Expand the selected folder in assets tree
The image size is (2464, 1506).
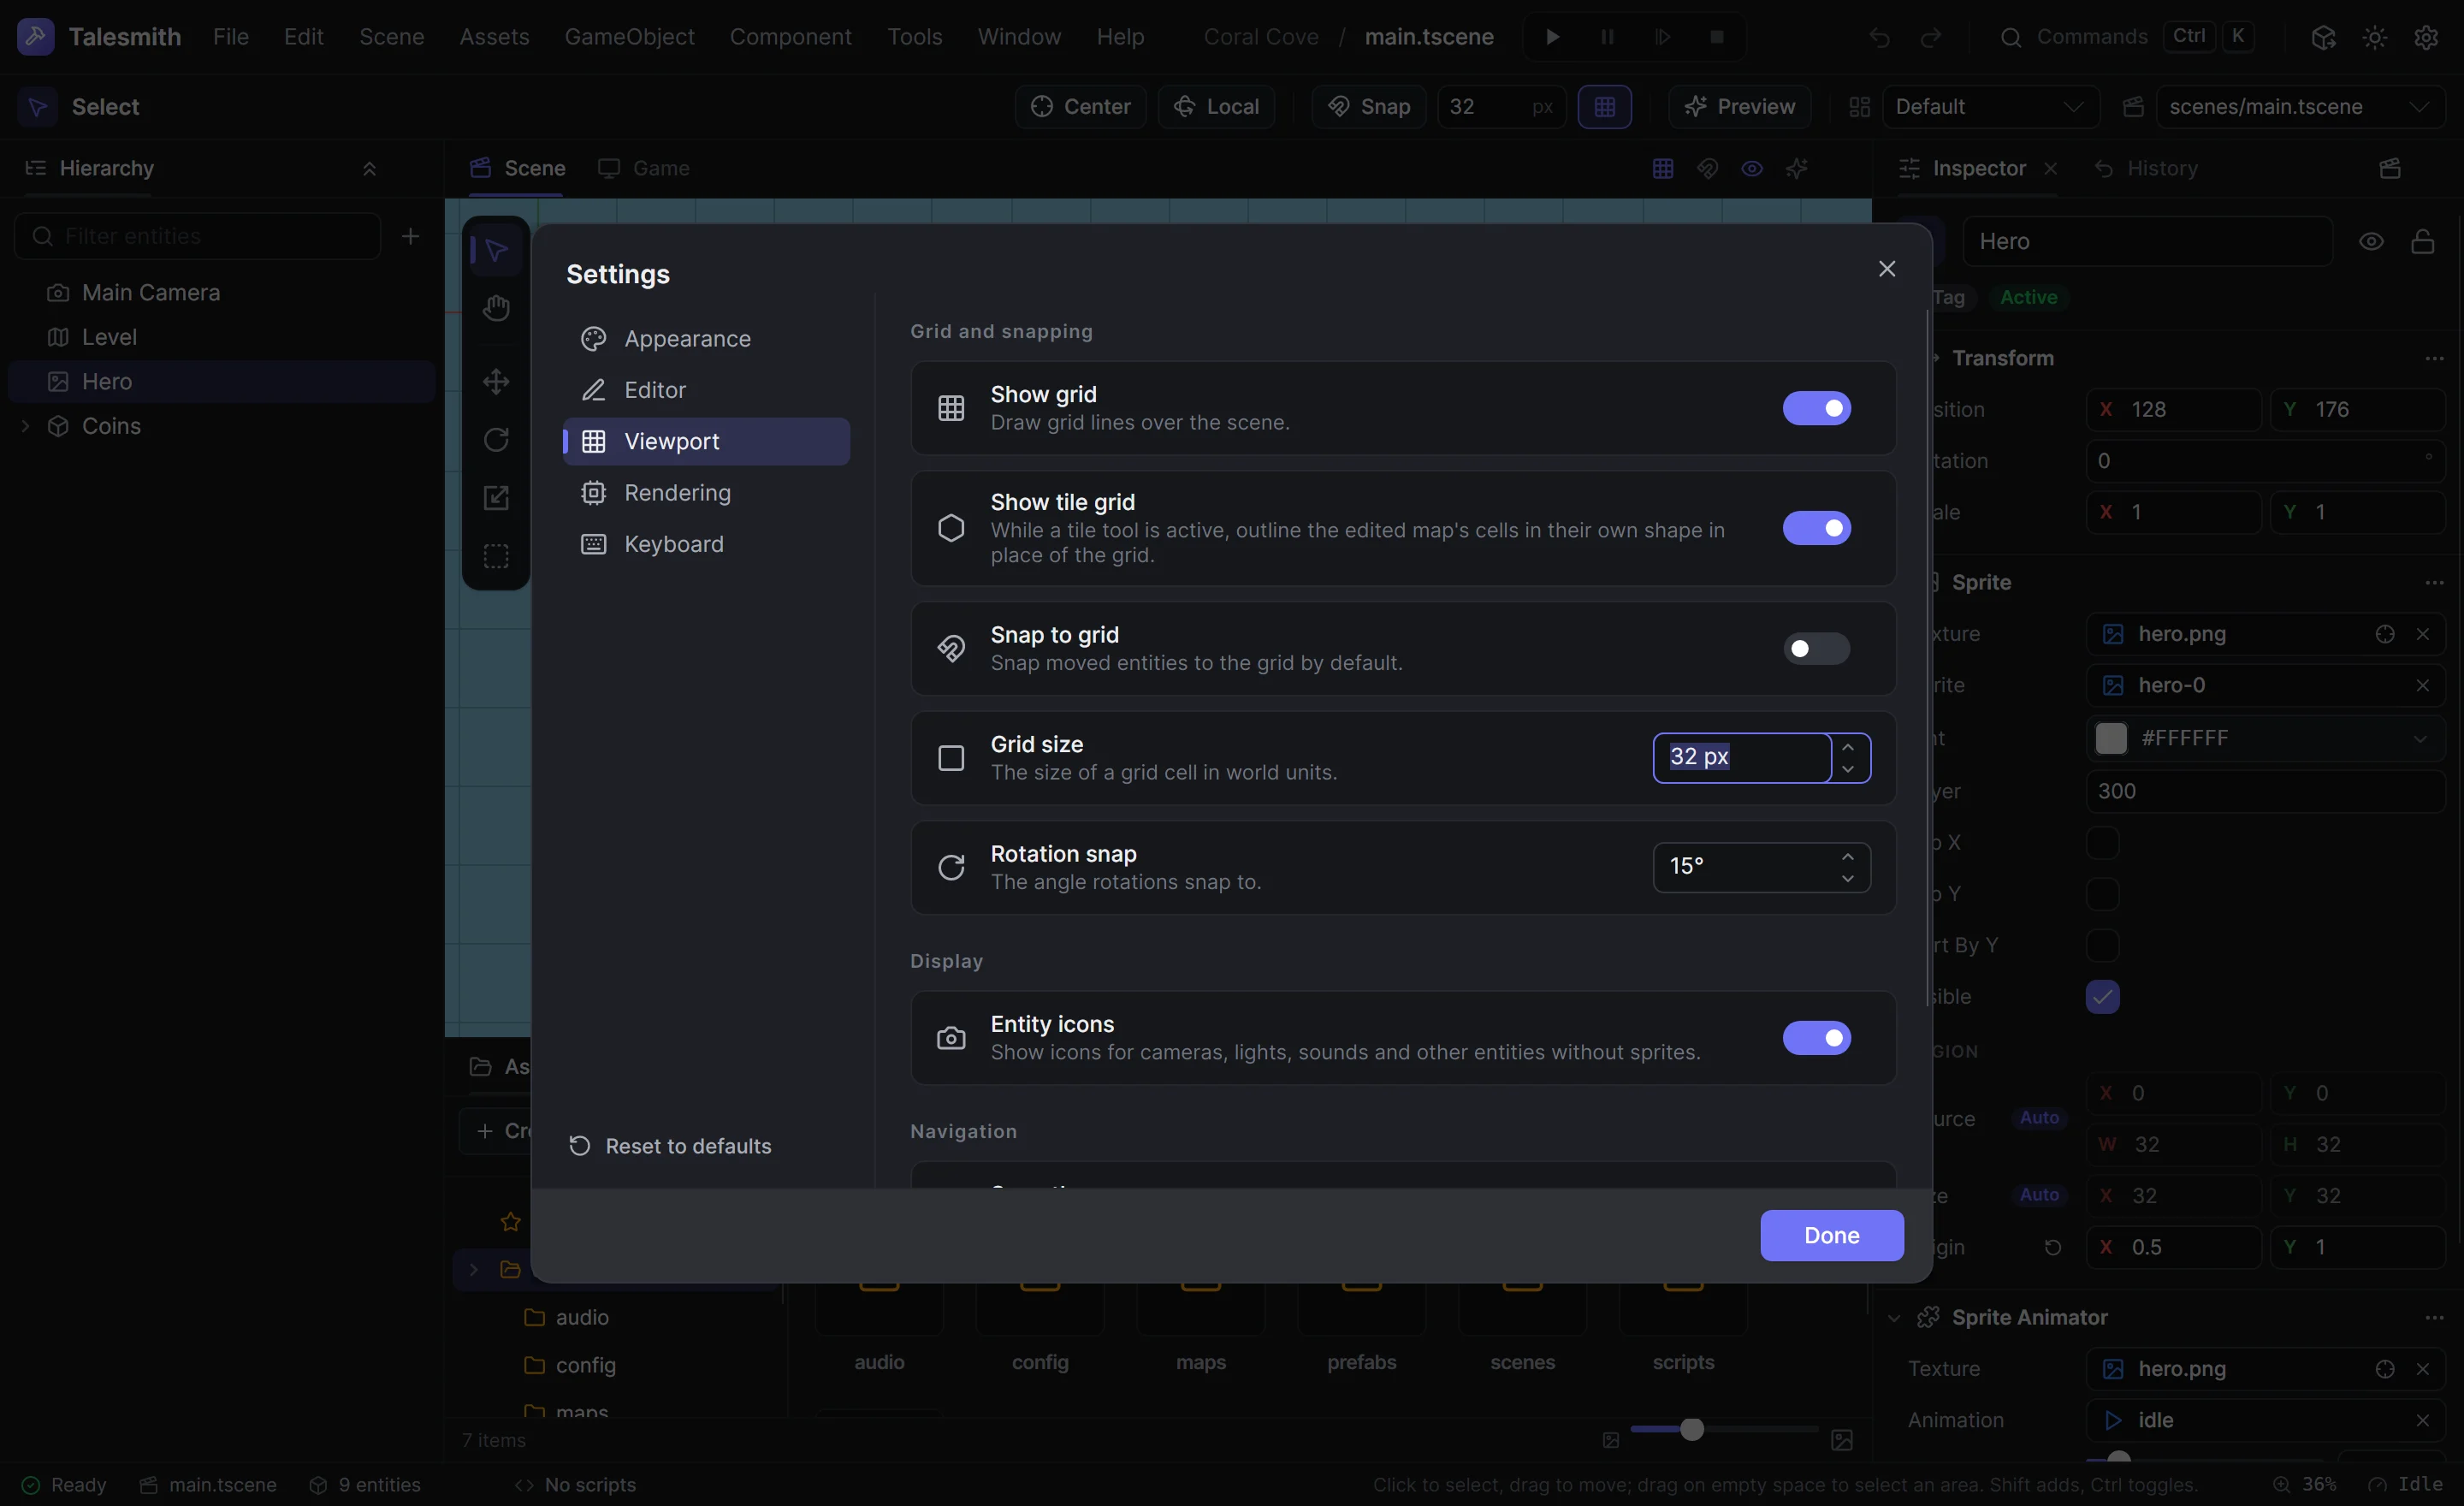click(474, 1269)
